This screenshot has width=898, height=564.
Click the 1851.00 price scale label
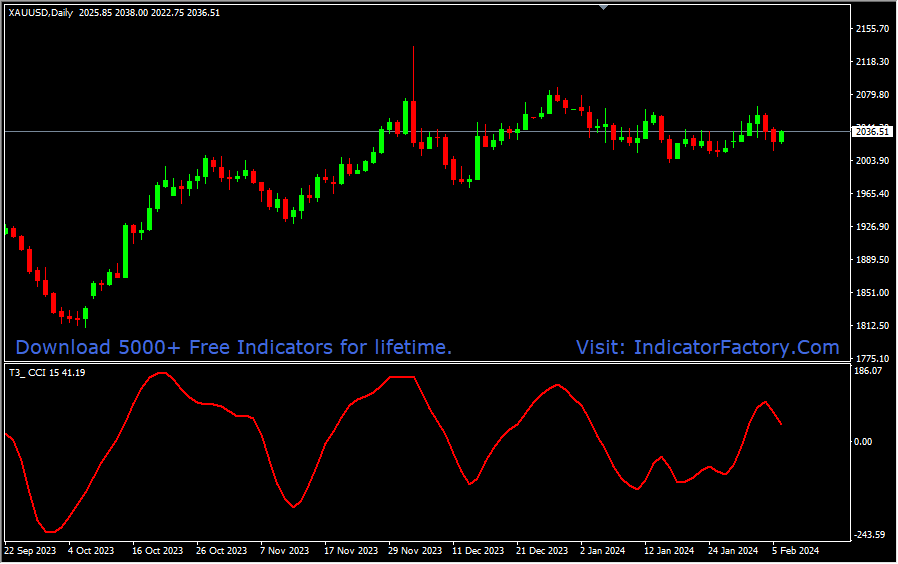872,293
